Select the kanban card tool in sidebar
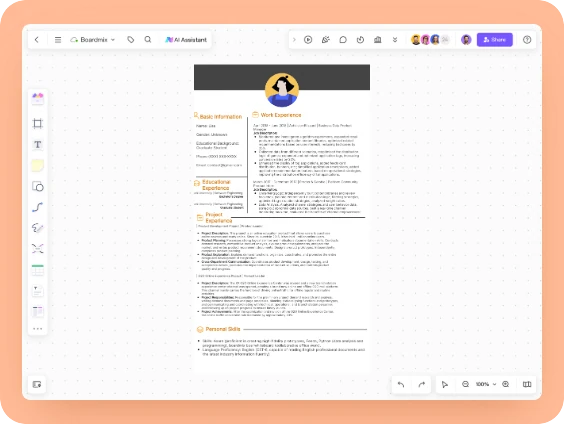Image resolution: width=564 pixels, height=424 pixels. (37, 311)
